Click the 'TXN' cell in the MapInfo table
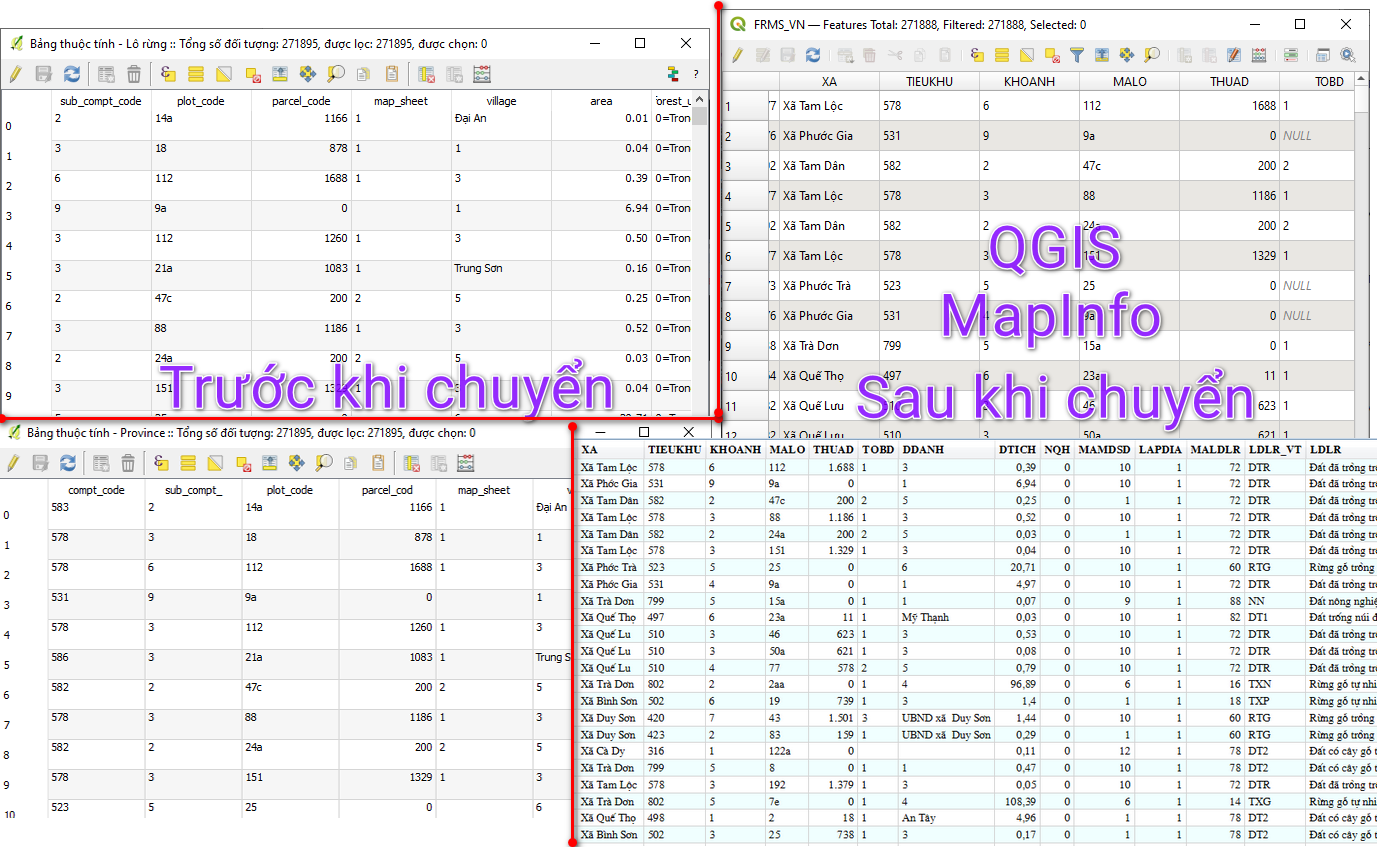Image resolution: width=1379 pixels, height=847 pixels. pyautogui.click(x=1275, y=684)
